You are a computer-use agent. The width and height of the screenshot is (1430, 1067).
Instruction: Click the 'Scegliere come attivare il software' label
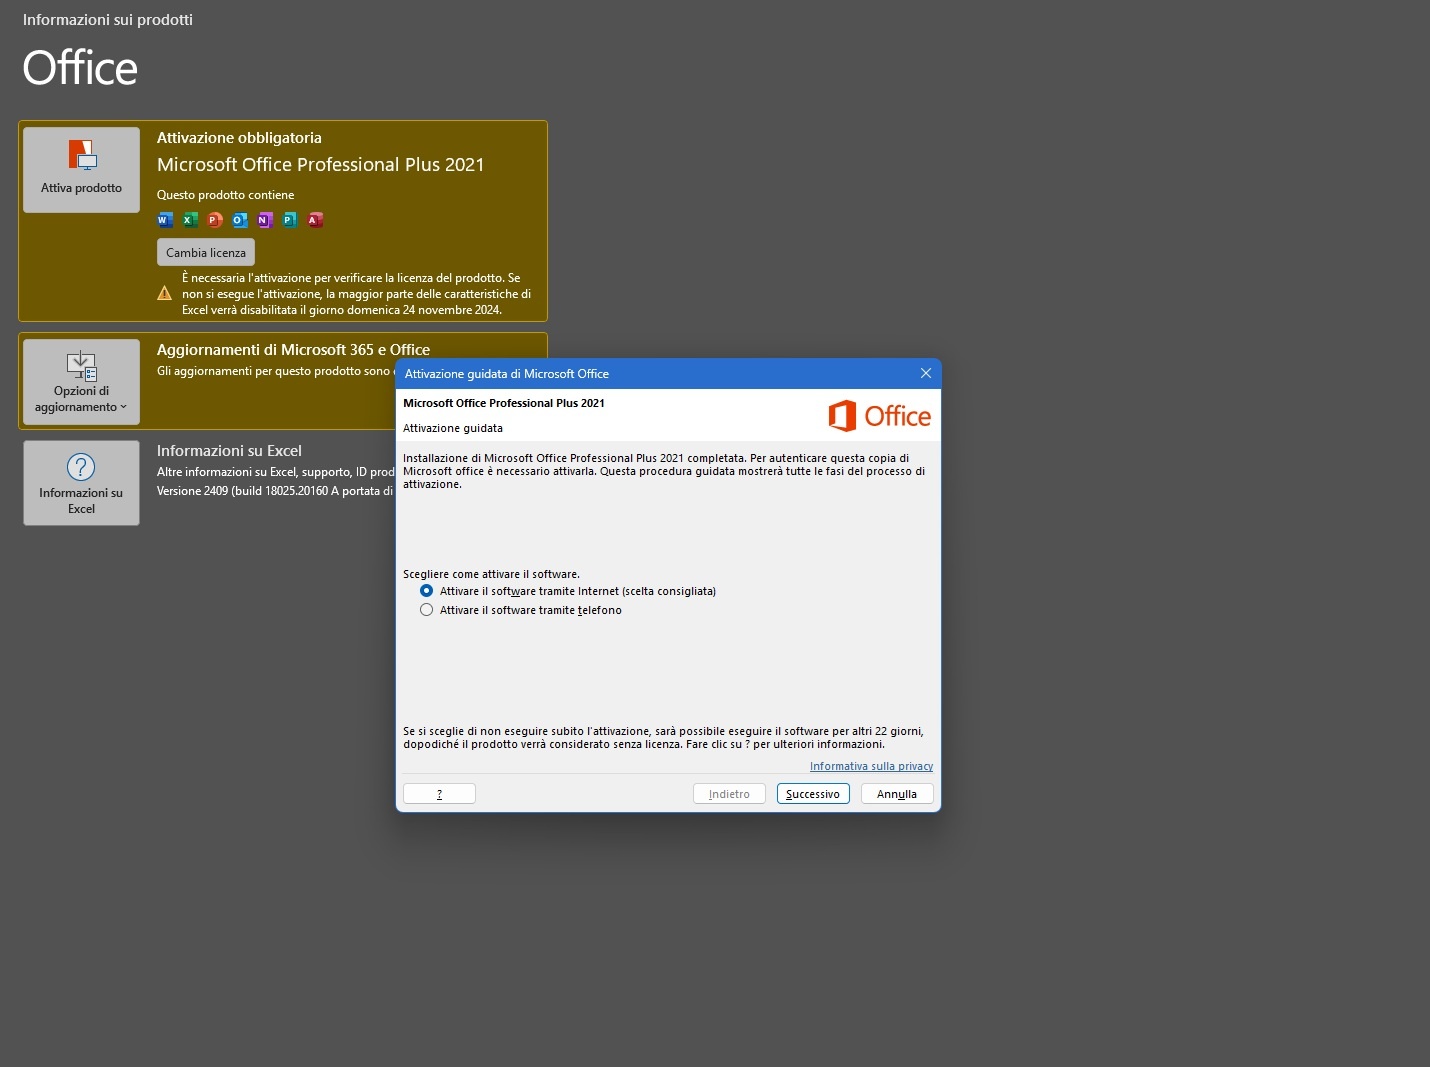491,574
